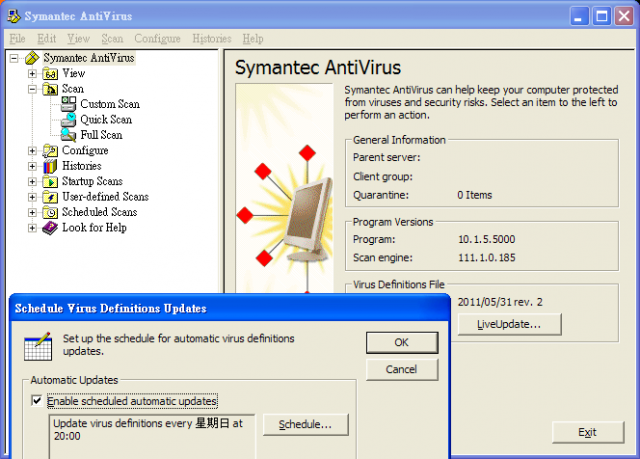Click the computer monitor illustration

coord(307,220)
